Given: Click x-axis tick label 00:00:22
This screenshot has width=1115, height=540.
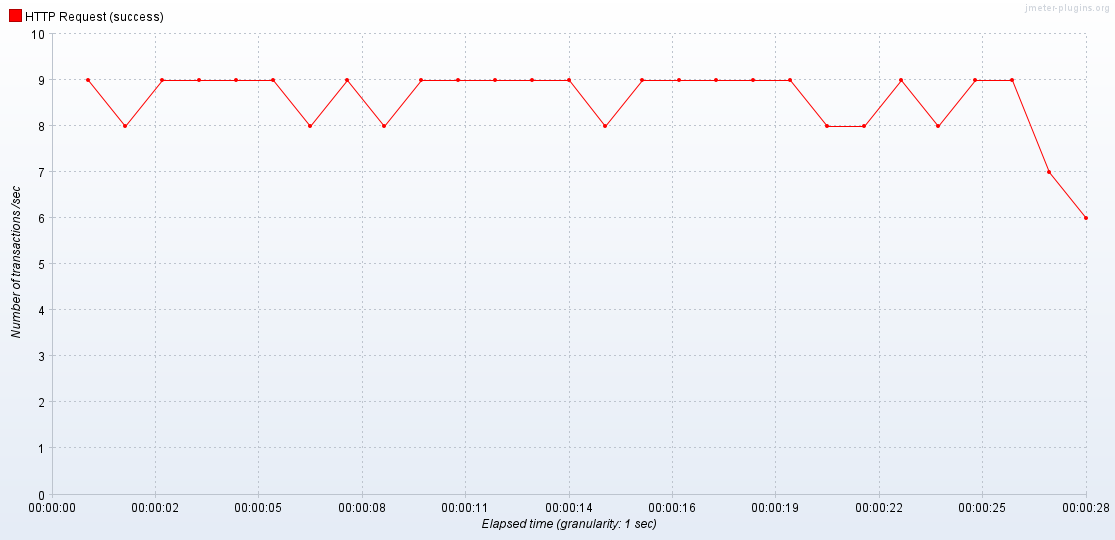Looking at the screenshot, I should [x=880, y=508].
